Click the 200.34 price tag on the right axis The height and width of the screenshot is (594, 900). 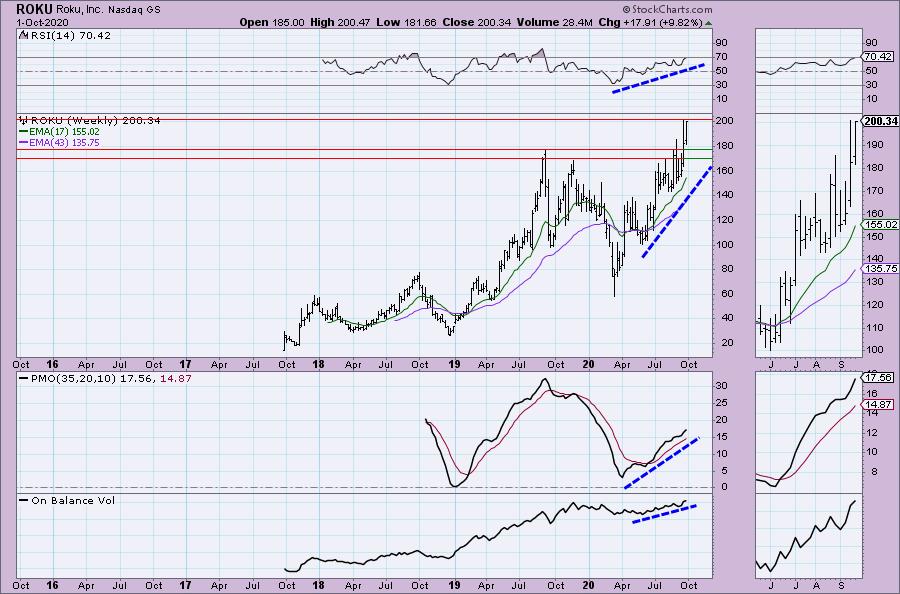[880, 121]
